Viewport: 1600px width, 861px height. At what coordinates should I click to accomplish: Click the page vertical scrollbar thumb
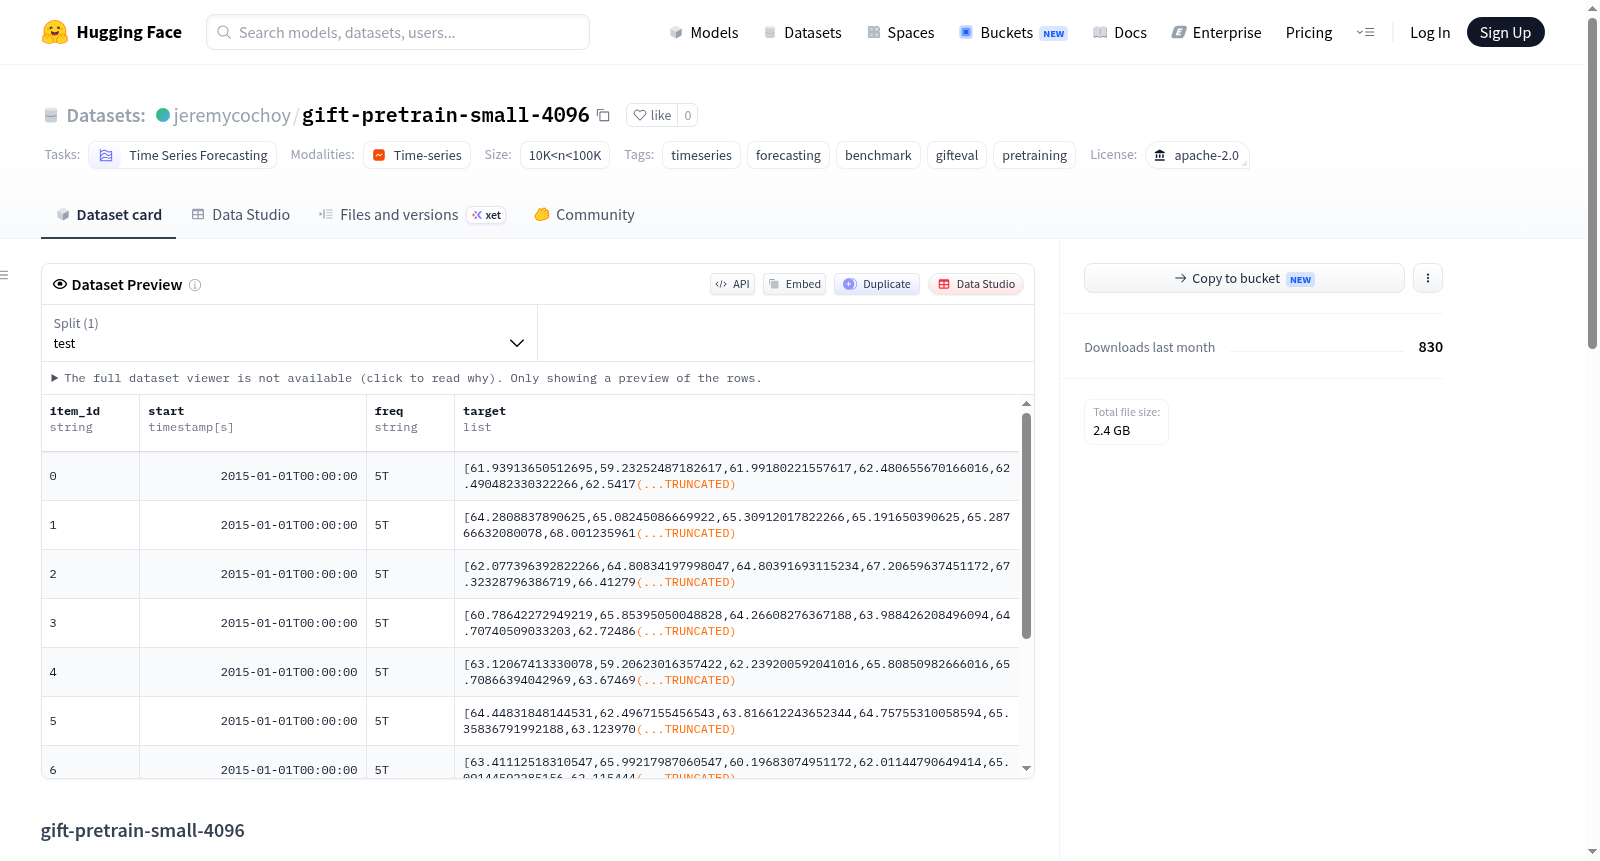point(1593,183)
